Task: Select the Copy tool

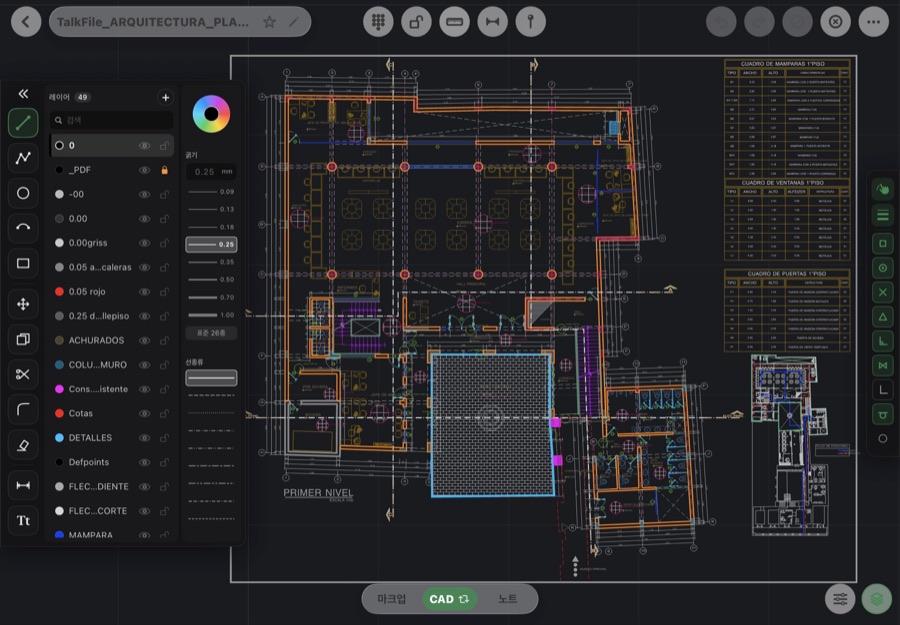Action: coord(23,339)
